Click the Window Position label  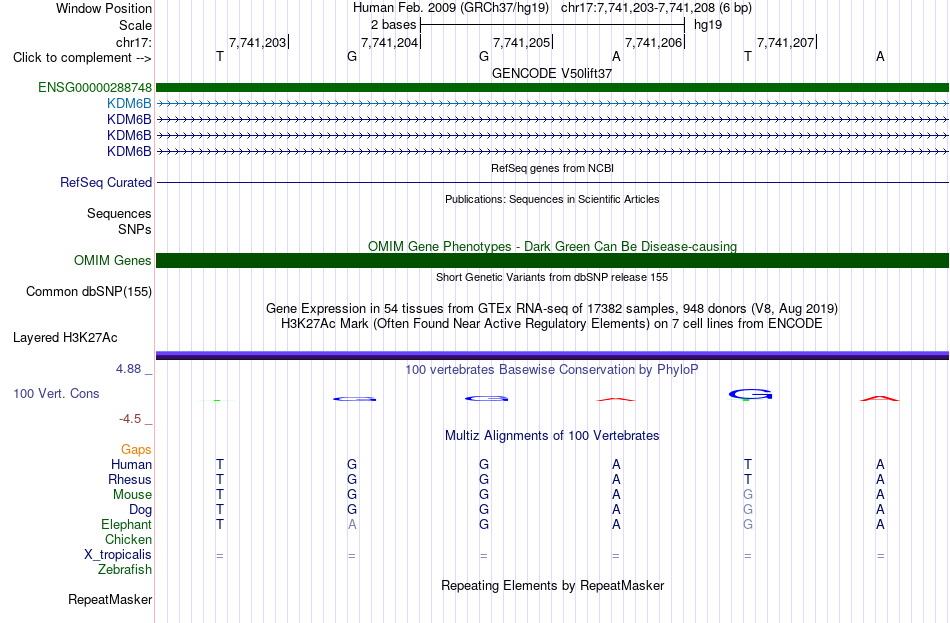[104, 8]
